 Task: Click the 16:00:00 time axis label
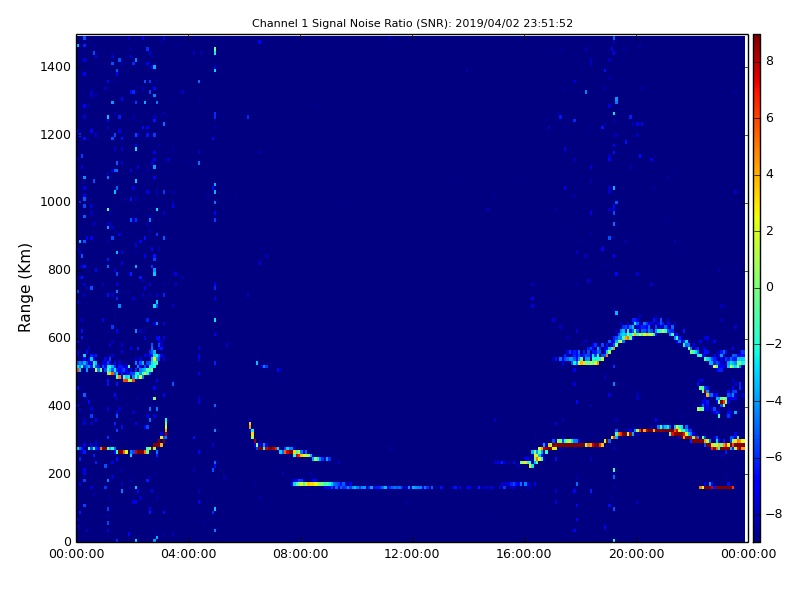point(524,554)
